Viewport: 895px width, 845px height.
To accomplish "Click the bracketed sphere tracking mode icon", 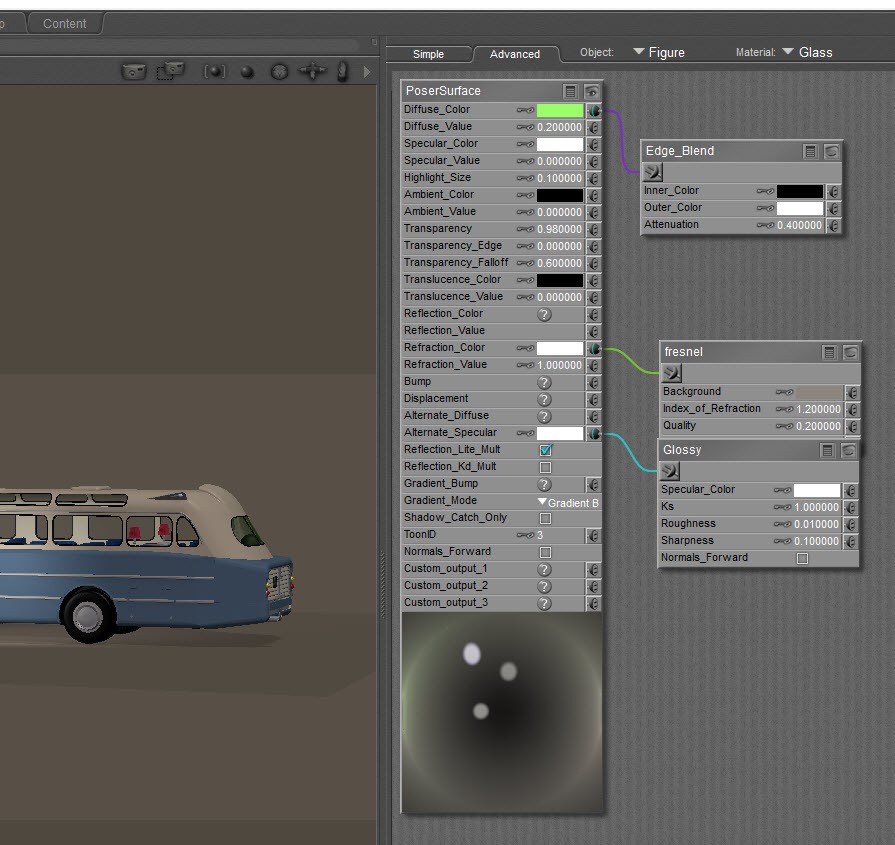I will (x=215, y=72).
